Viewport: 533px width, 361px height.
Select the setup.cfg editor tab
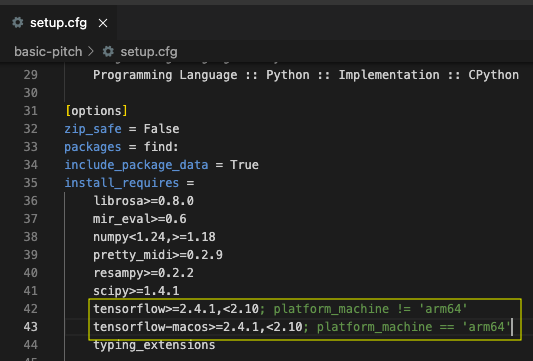[58, 23]
